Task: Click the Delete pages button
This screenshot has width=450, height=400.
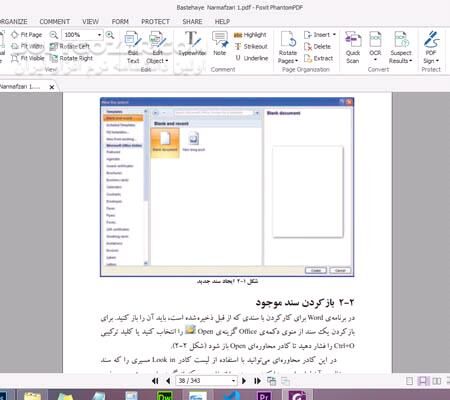Action: click(x=317, y=46)
